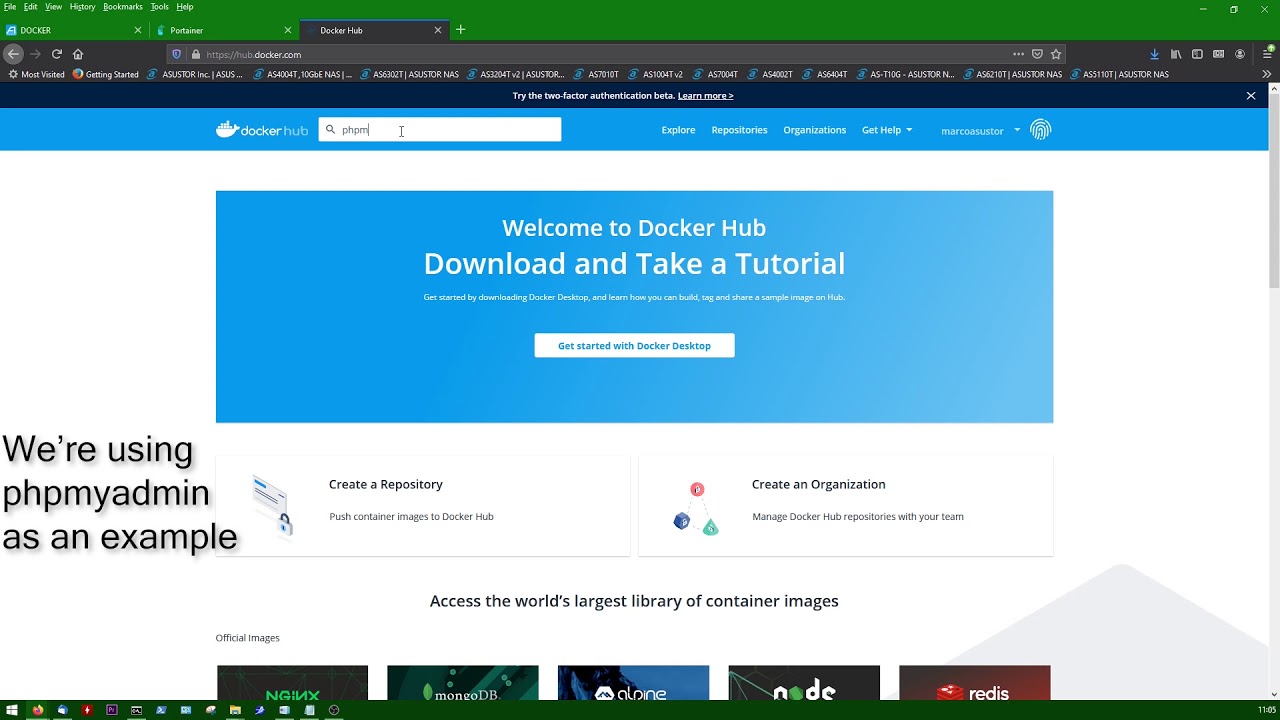
Task: Close the Portainer tab
Action: (288, 30)
